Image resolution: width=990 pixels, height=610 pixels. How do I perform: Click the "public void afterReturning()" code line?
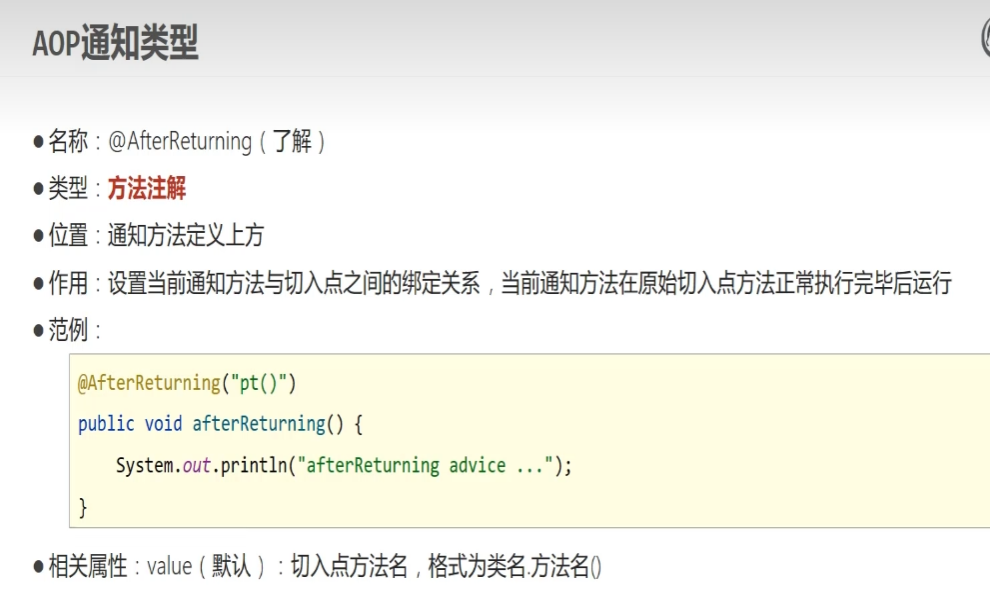pos(220,424)
